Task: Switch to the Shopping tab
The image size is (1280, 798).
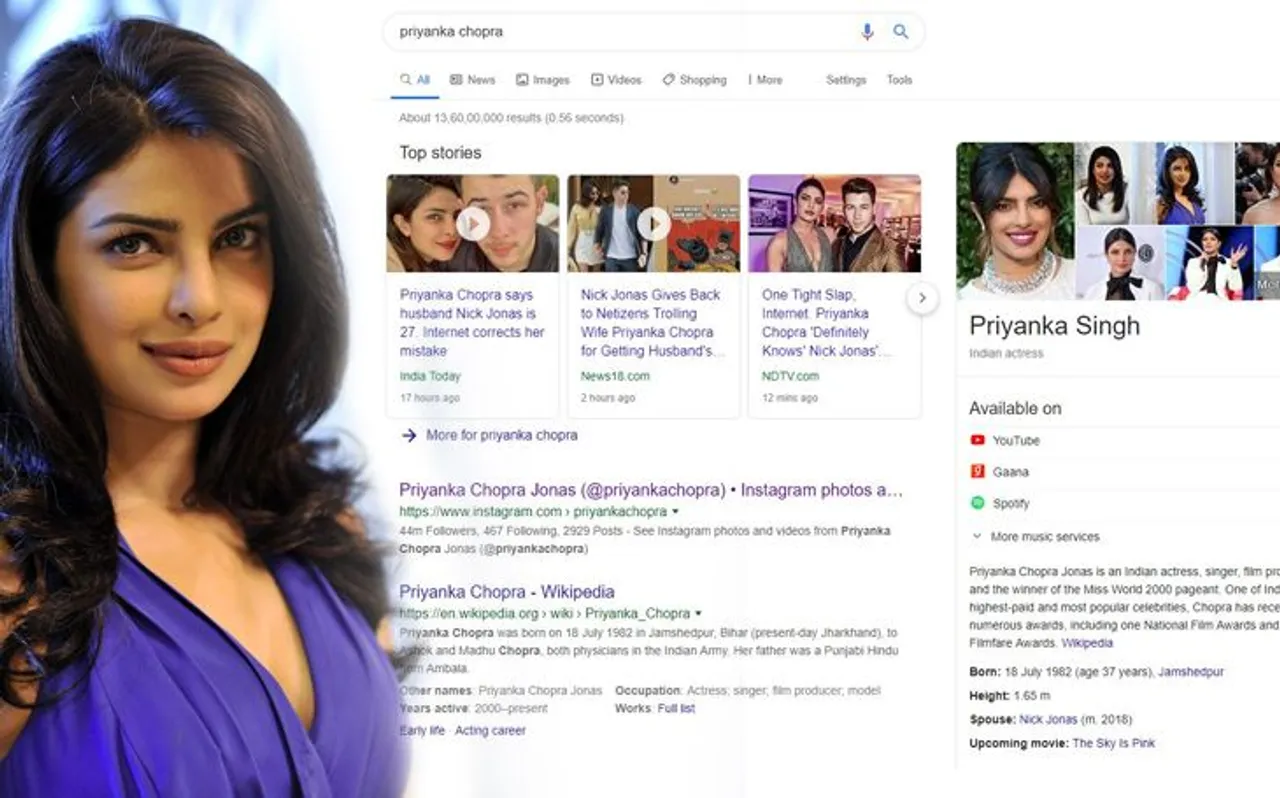Action: click(694, 80)
